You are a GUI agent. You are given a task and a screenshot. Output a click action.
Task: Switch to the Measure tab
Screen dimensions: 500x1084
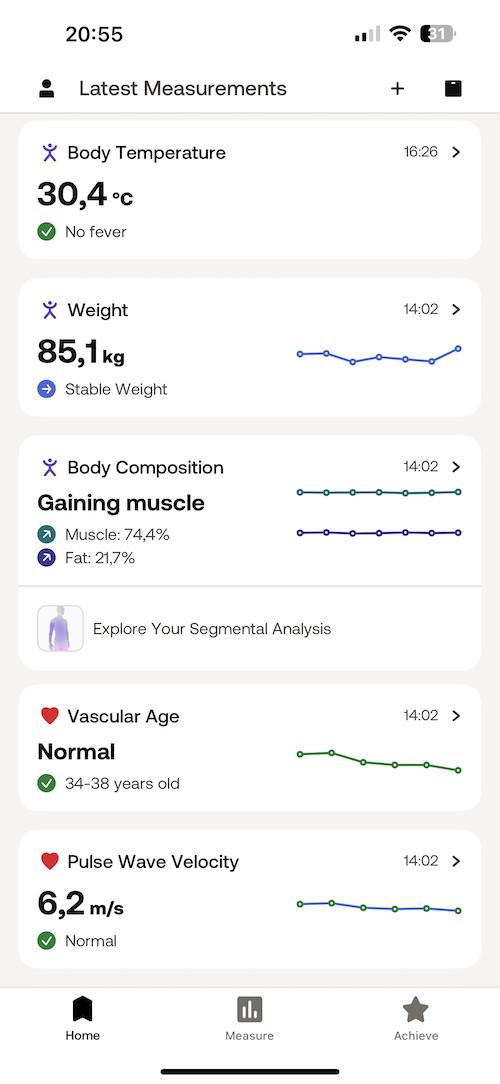tap(250, 1019)
